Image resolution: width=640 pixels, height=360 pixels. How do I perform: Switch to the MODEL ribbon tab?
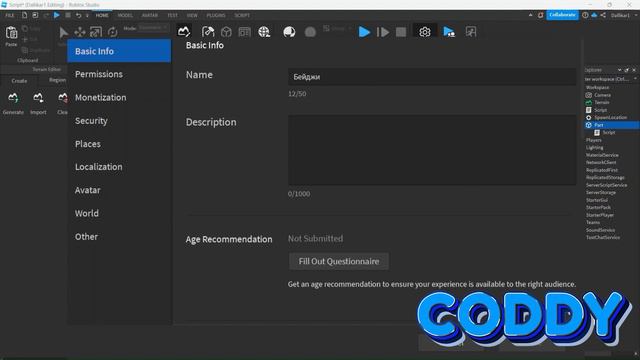125,15
